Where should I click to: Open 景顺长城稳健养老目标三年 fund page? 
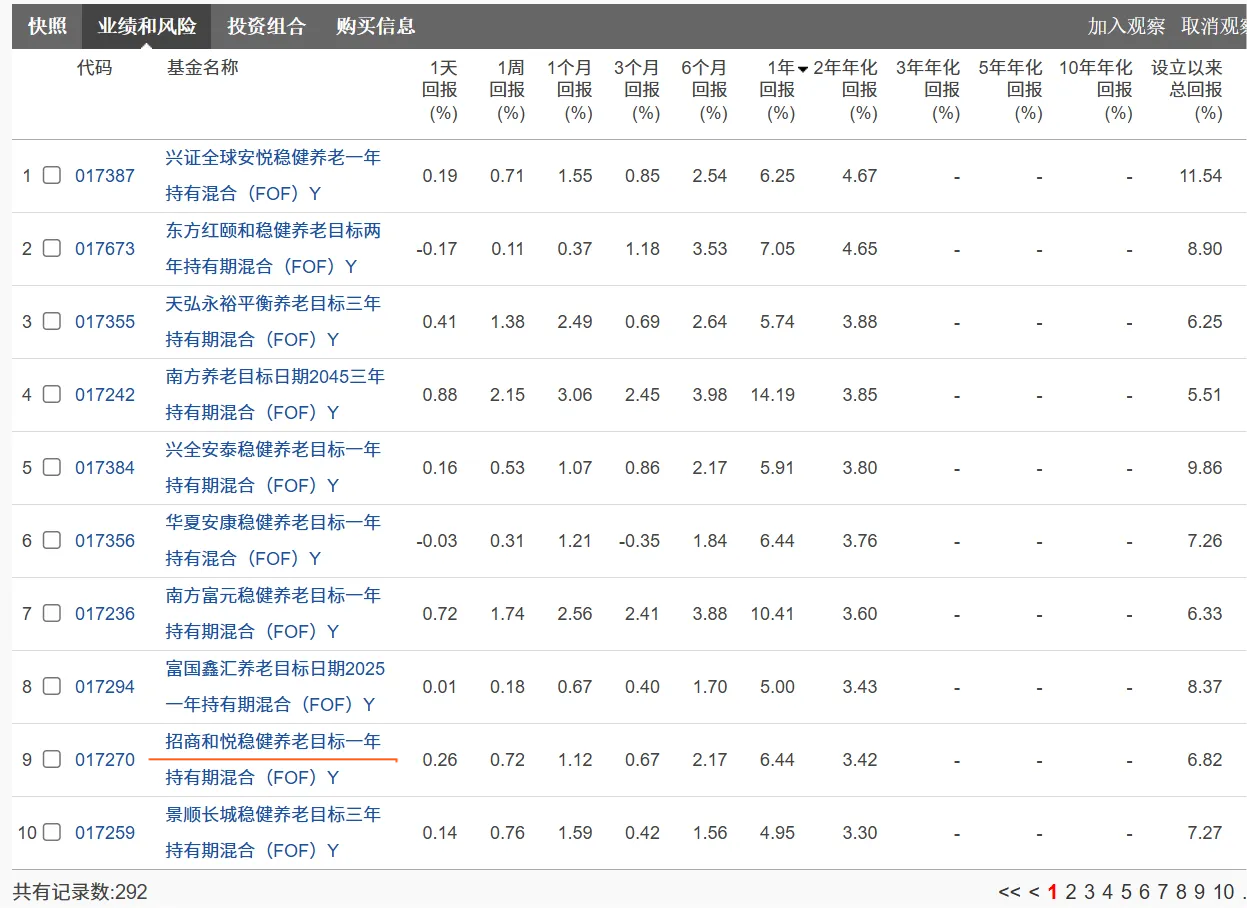273,815
